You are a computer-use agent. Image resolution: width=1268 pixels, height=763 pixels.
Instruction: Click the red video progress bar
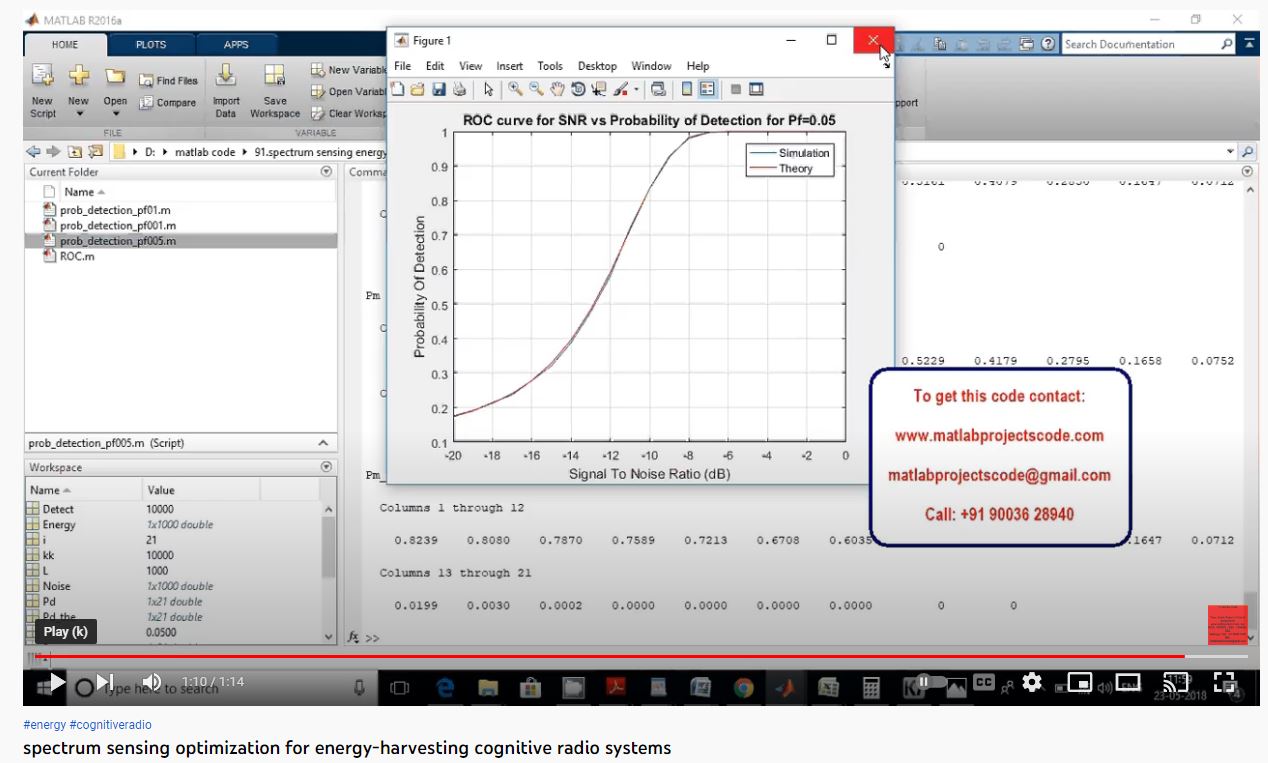[600, 656]
